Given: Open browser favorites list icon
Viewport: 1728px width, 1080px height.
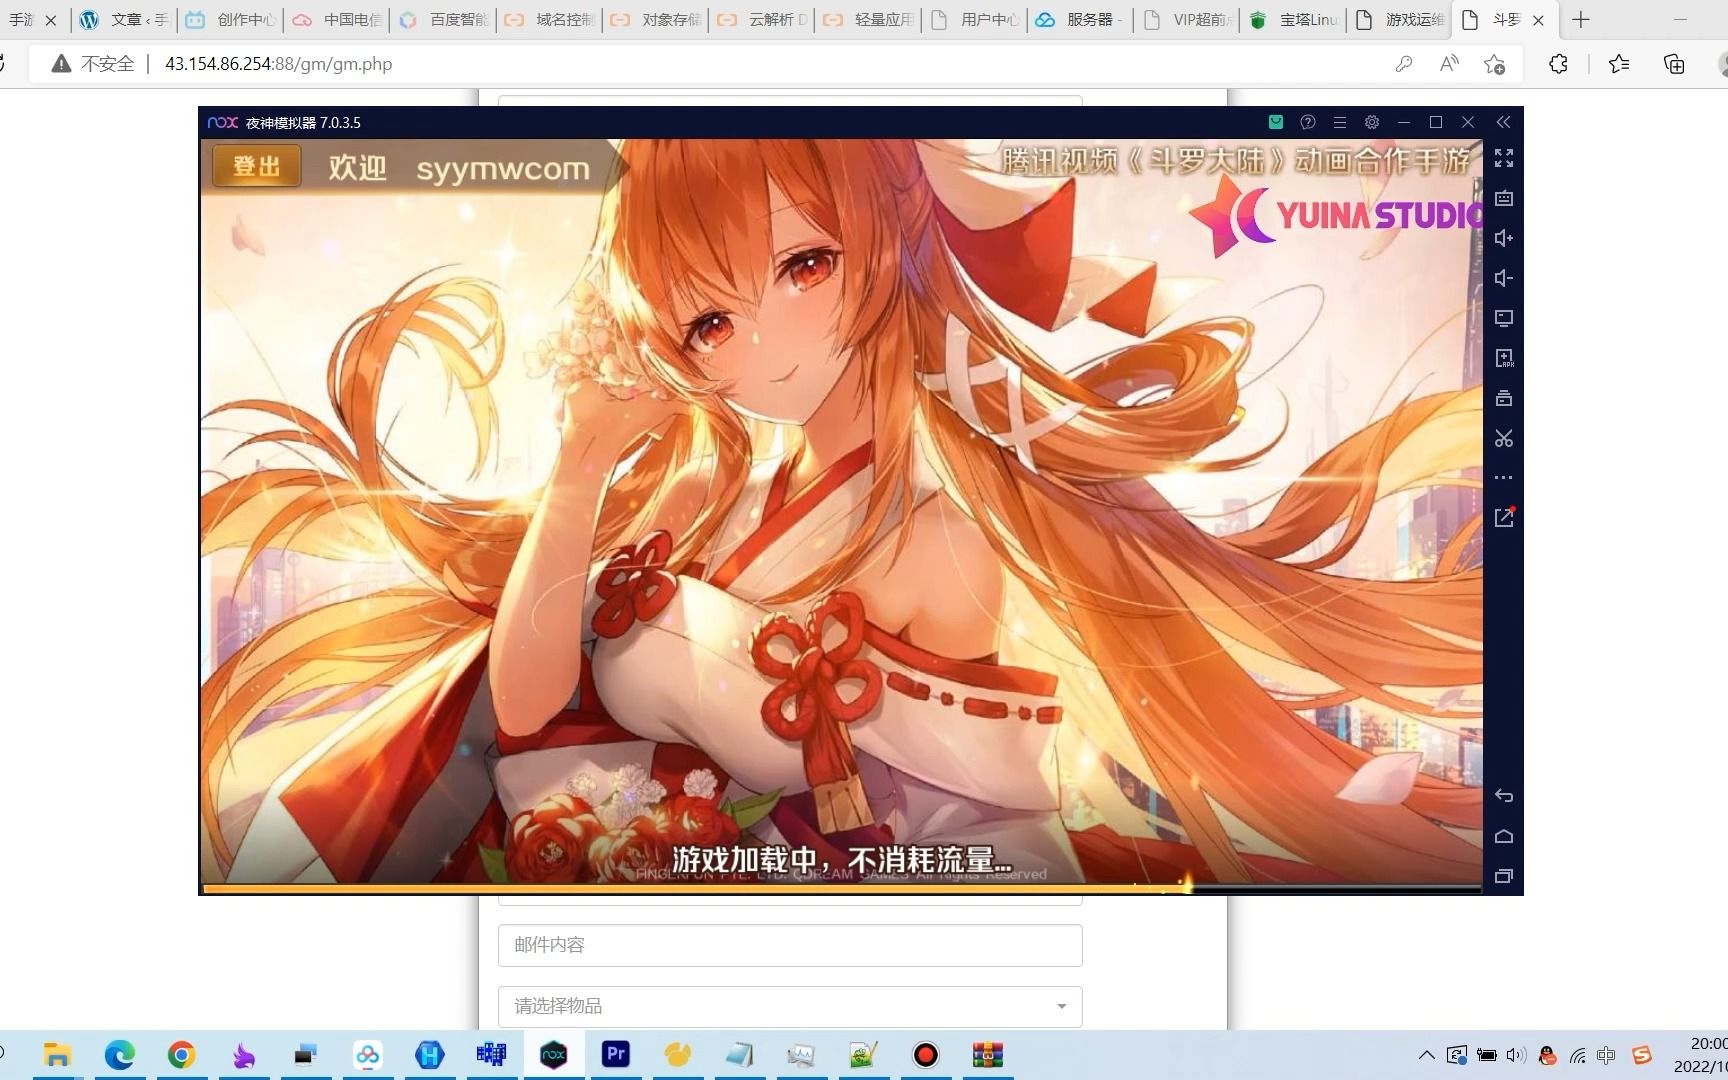Looking at the screenshot, I should 1619,64.
